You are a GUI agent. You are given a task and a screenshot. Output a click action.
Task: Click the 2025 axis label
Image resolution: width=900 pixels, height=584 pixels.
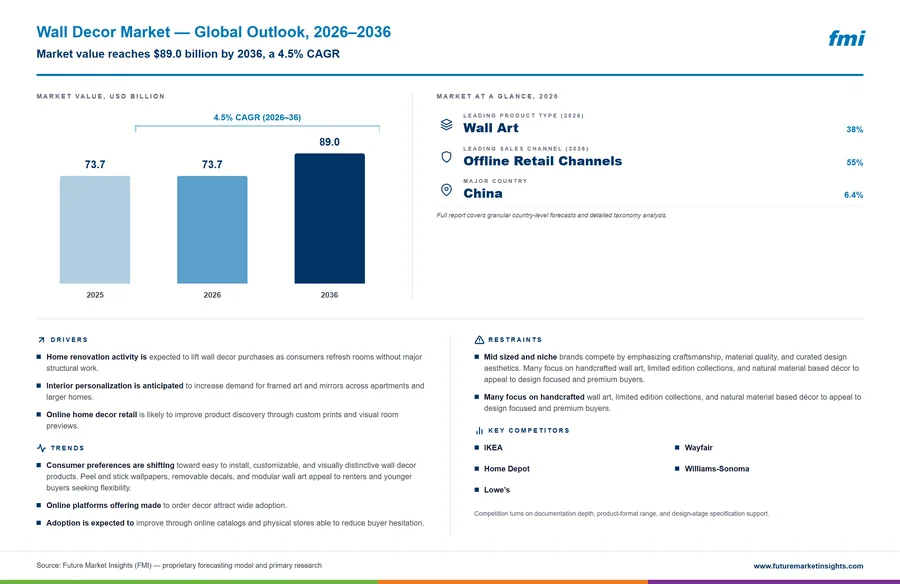[95, 295]
